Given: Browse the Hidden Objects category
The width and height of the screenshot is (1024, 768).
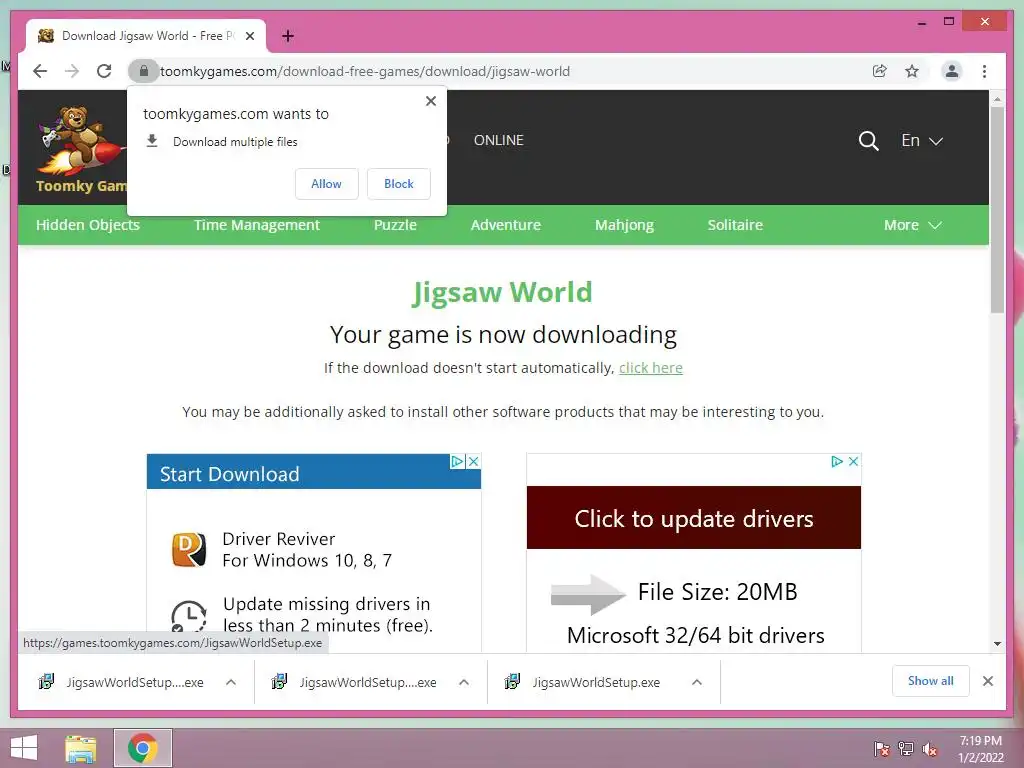Looking at the screenshot, I should point(88,225).
